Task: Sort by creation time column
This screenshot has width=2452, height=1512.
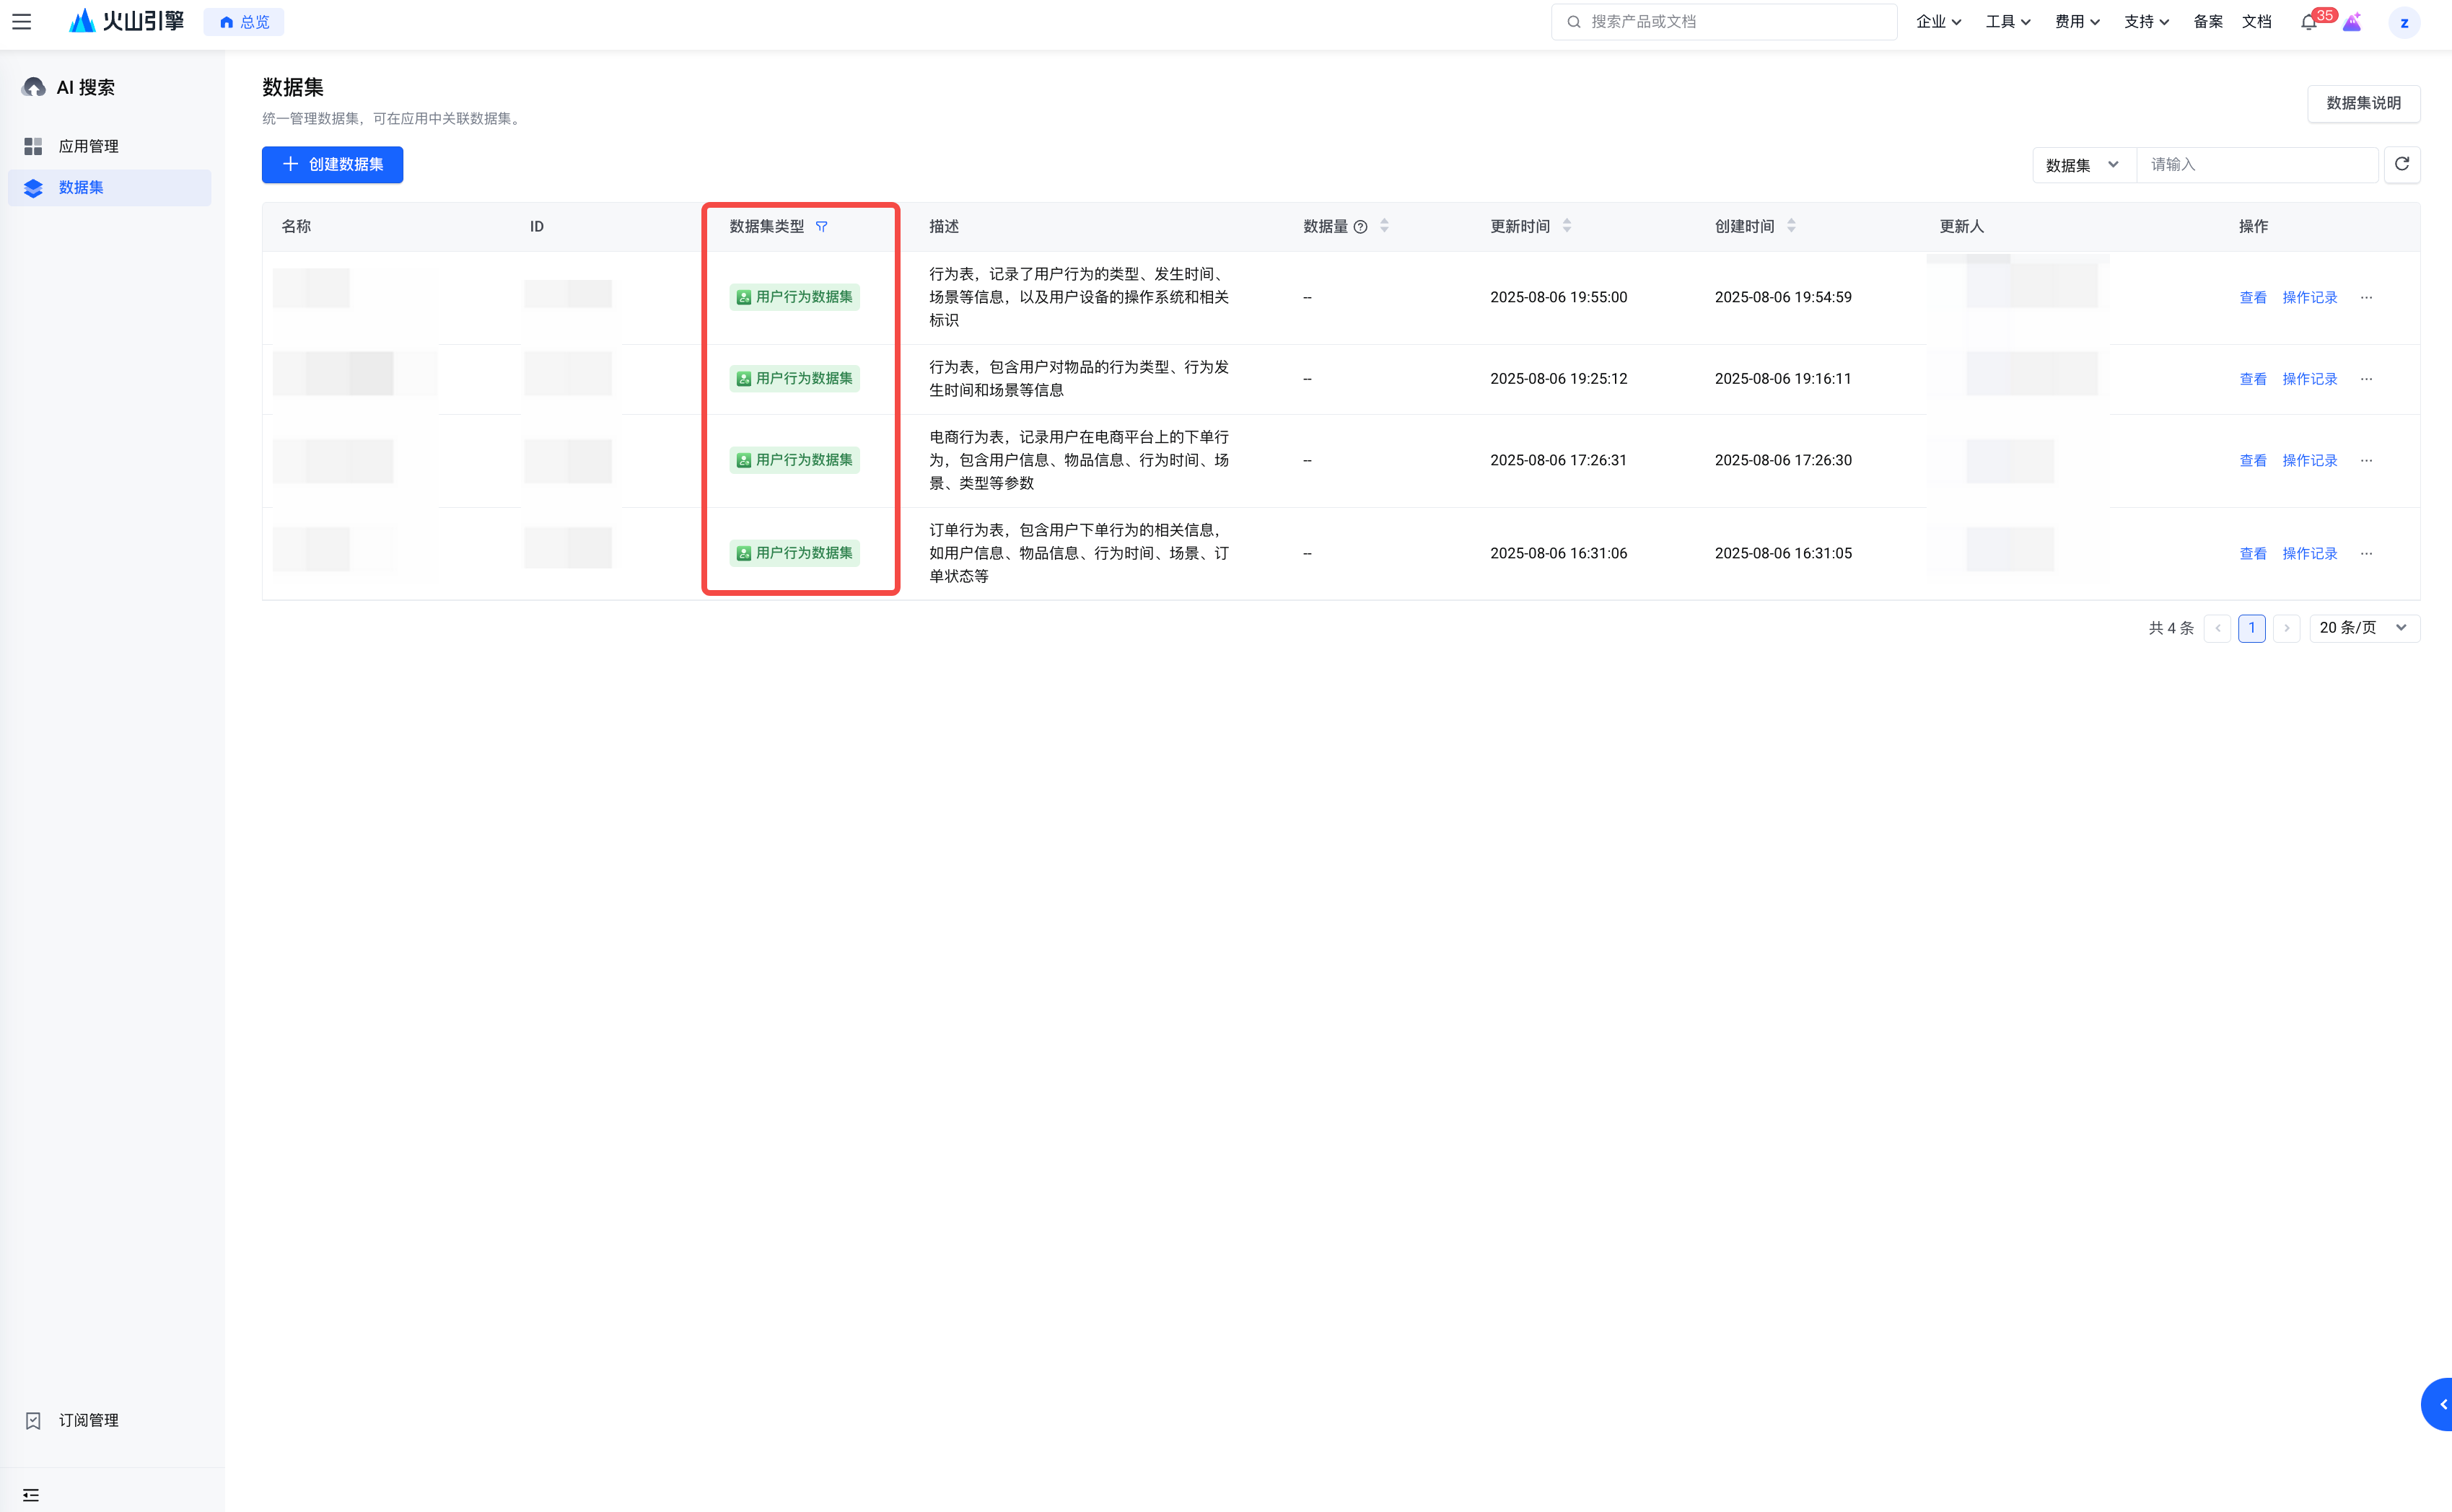Action: click(1791, 226)
